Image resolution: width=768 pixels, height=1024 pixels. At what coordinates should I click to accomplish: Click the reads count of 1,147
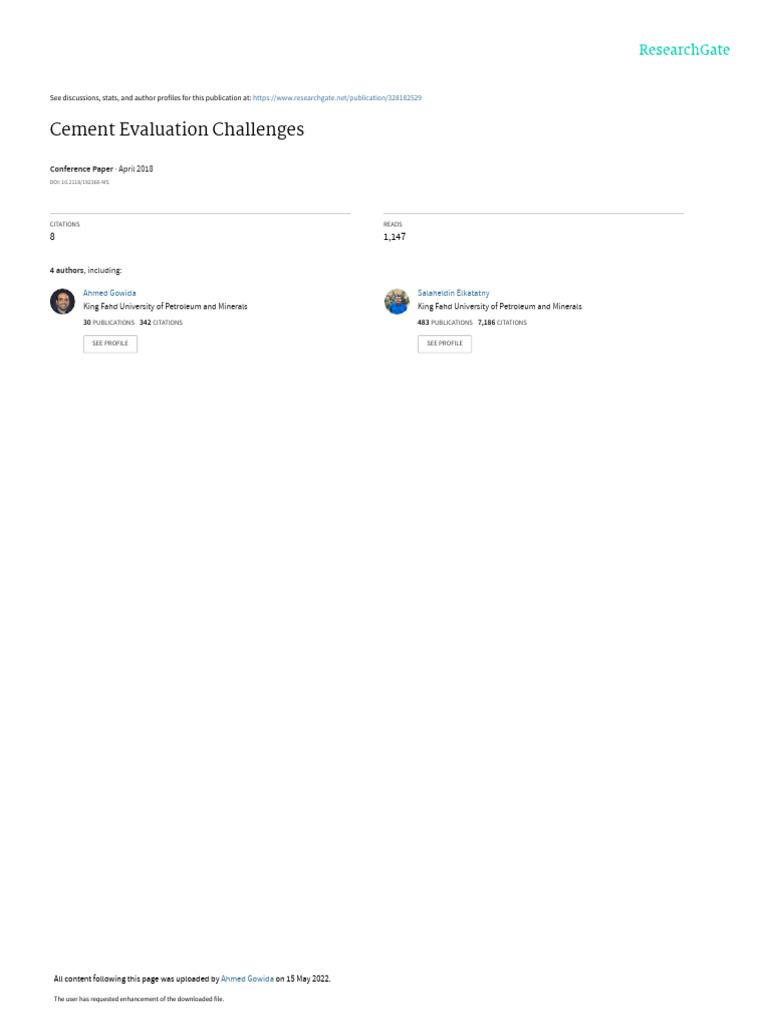(x=394, y=237)
